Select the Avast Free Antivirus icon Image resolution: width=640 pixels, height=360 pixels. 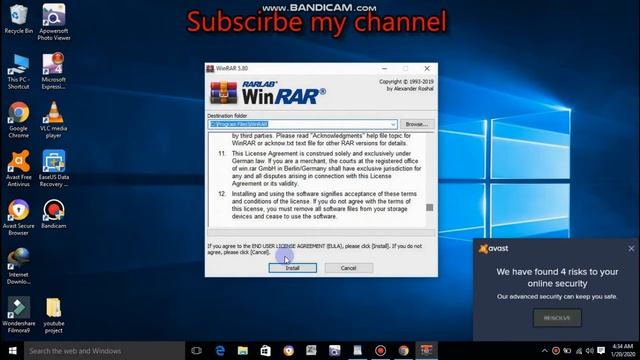coord(18,169)
